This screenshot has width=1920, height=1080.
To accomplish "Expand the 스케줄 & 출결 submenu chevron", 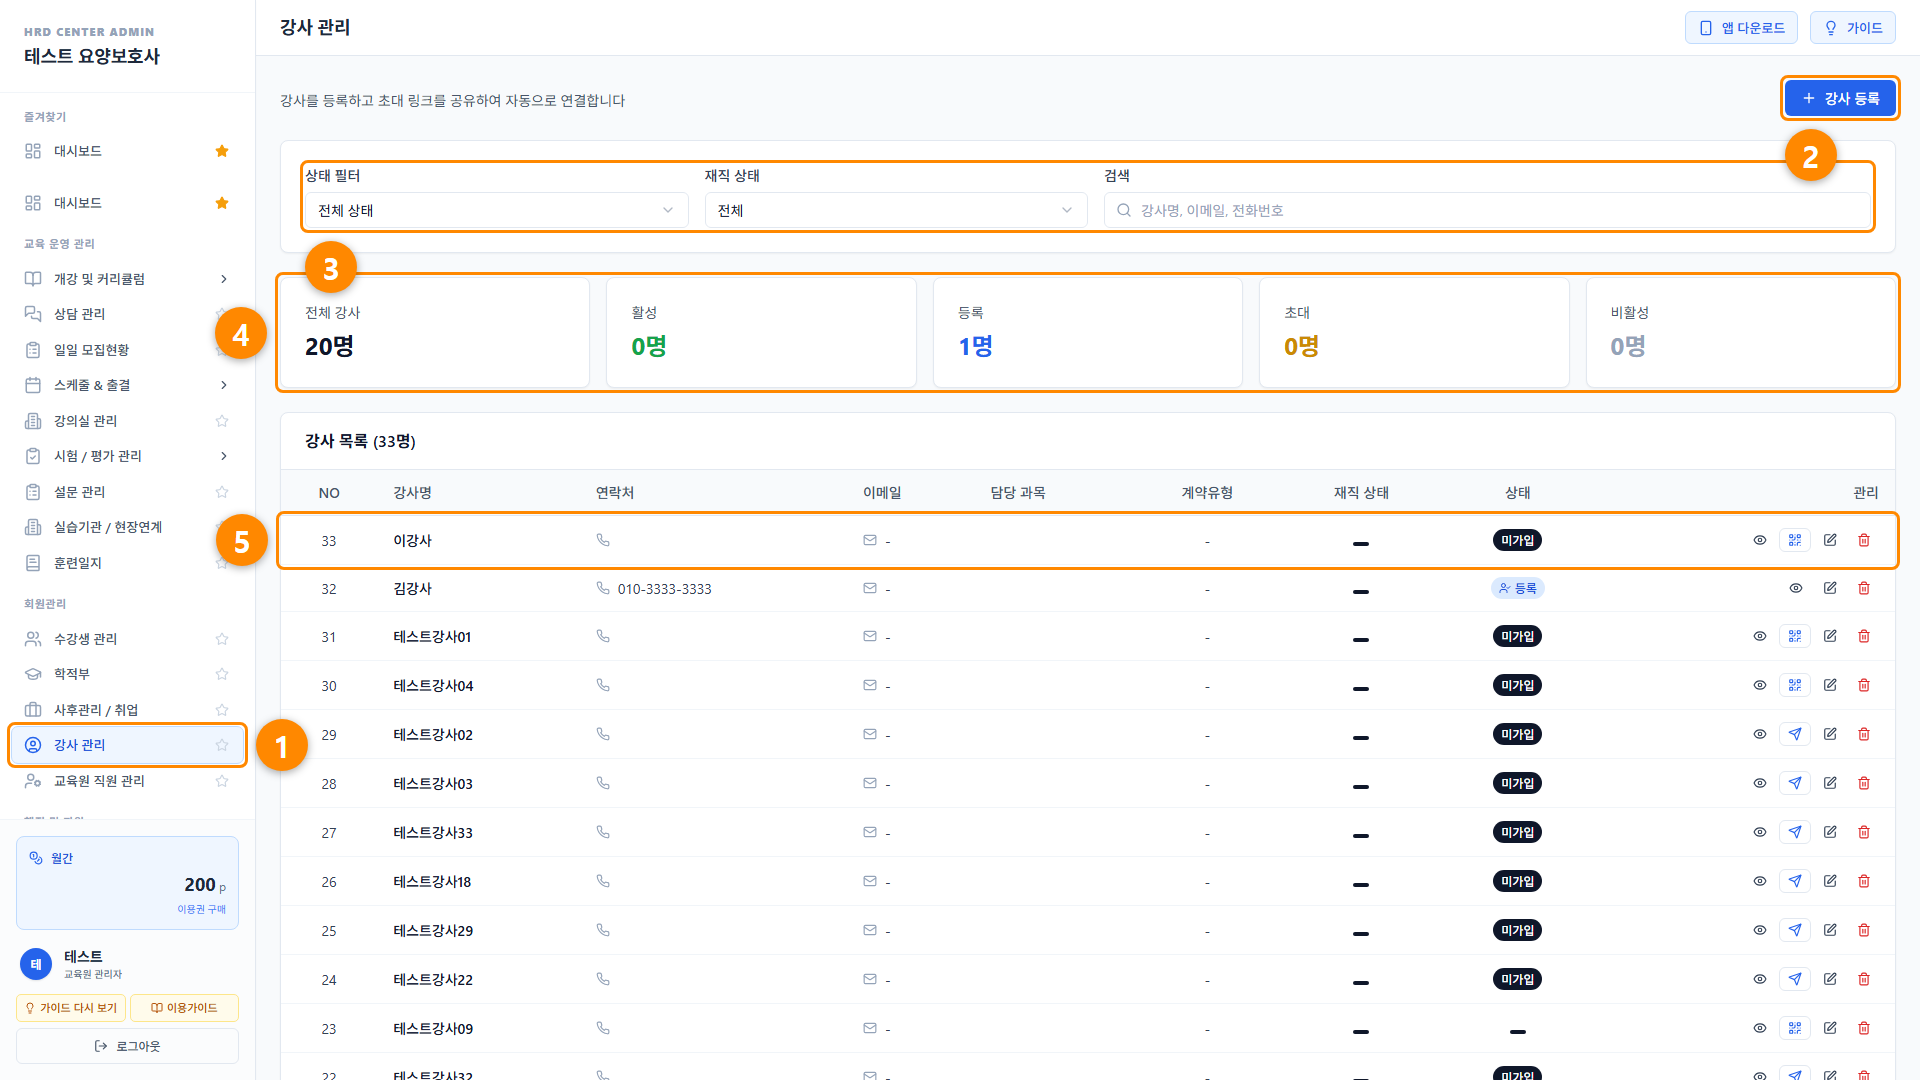I will 223,385.
